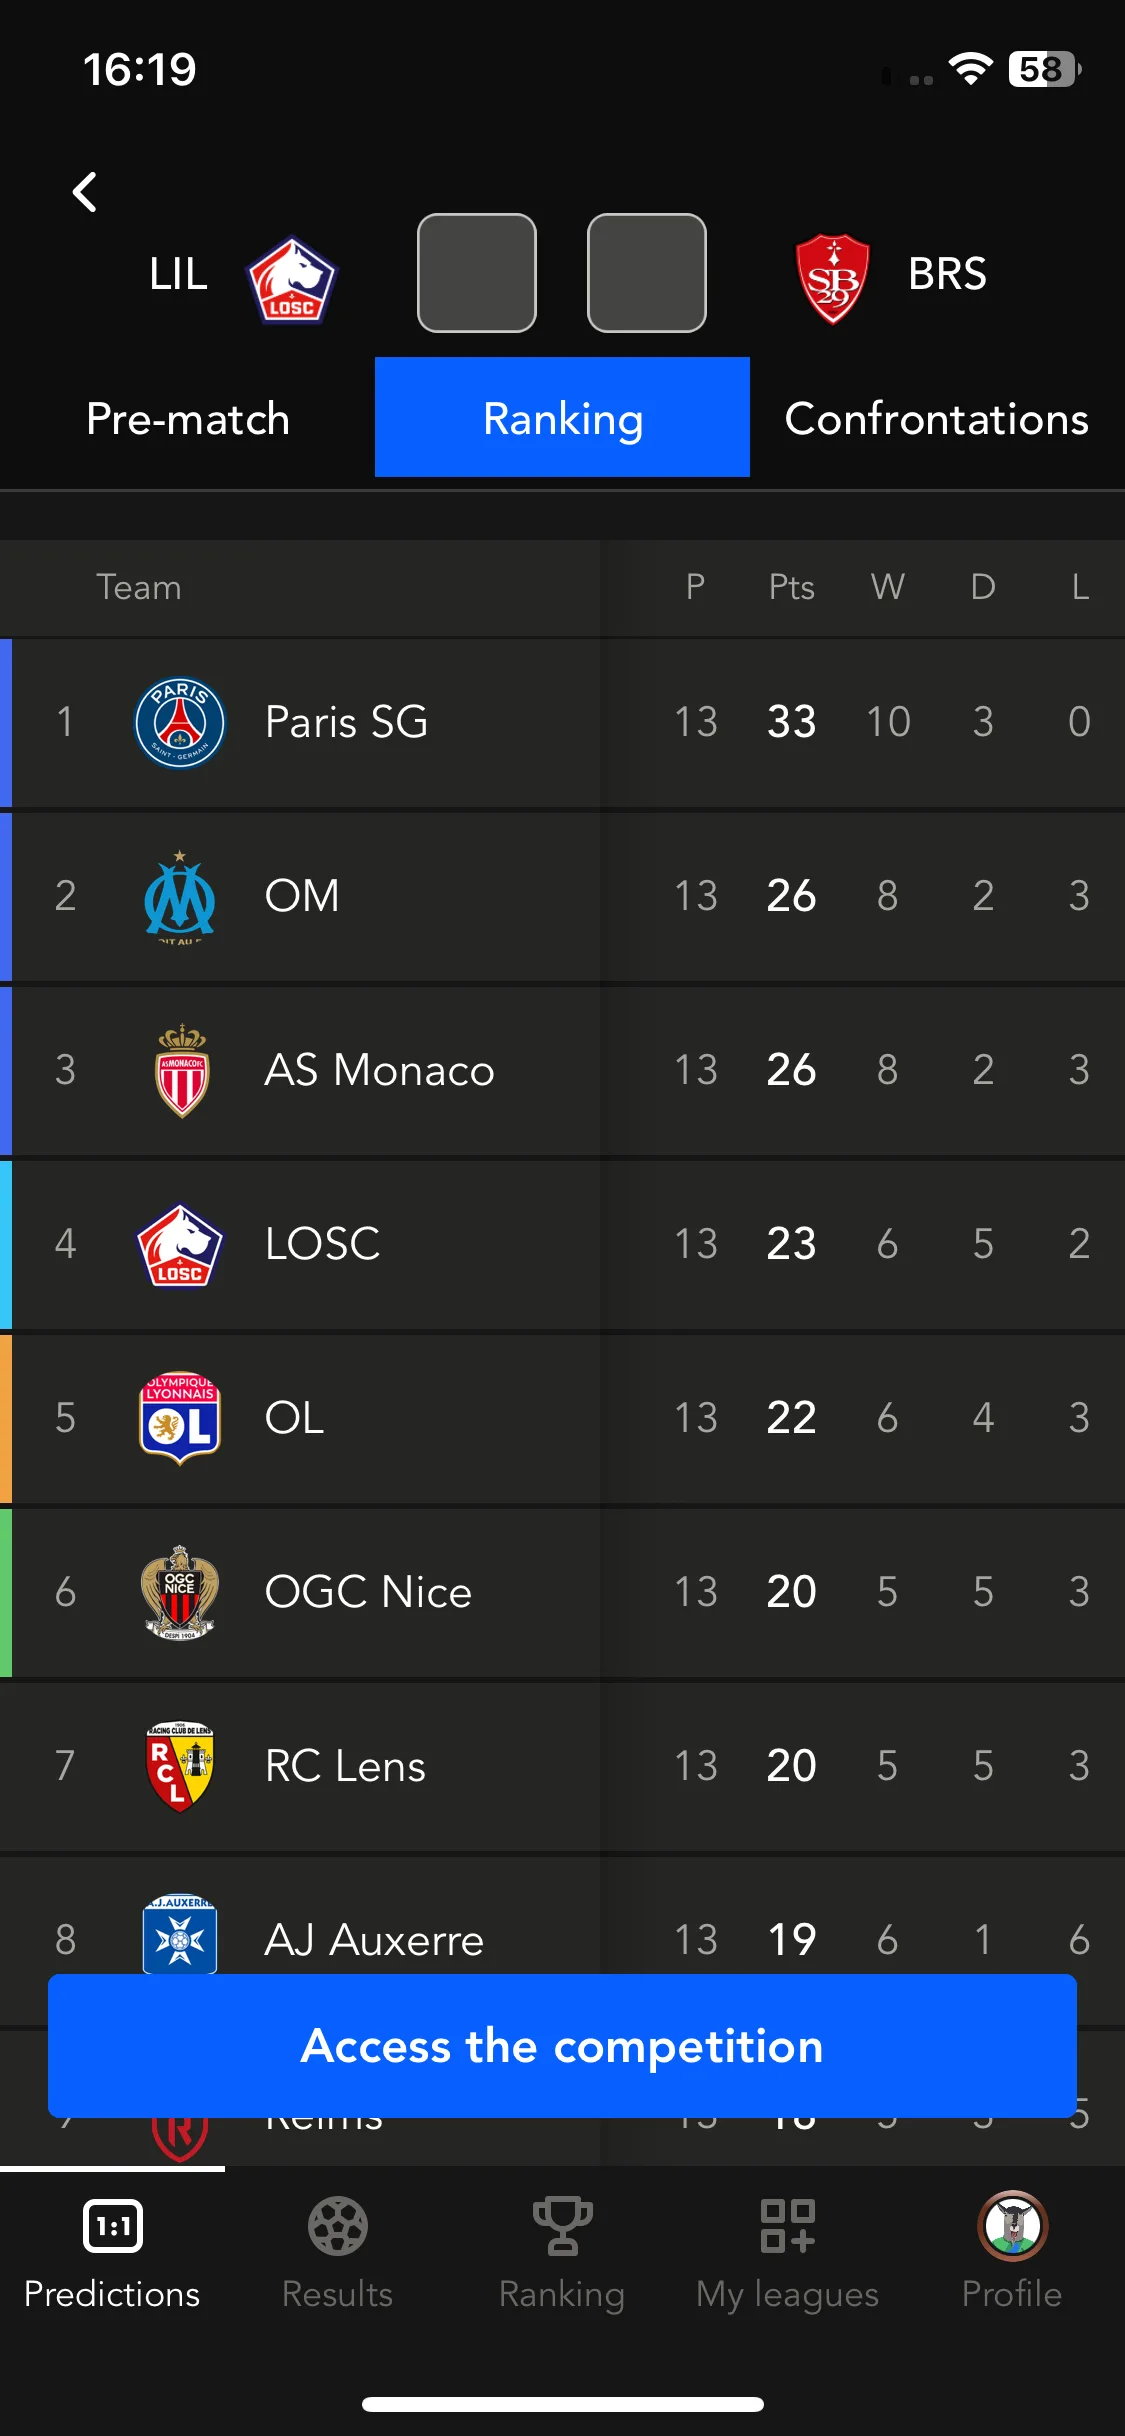This screenshot has width=1125, height=2436.
Task: Select the Predictions scoreboard icon
Action: pyautogui.click(x=112, y=2227)
